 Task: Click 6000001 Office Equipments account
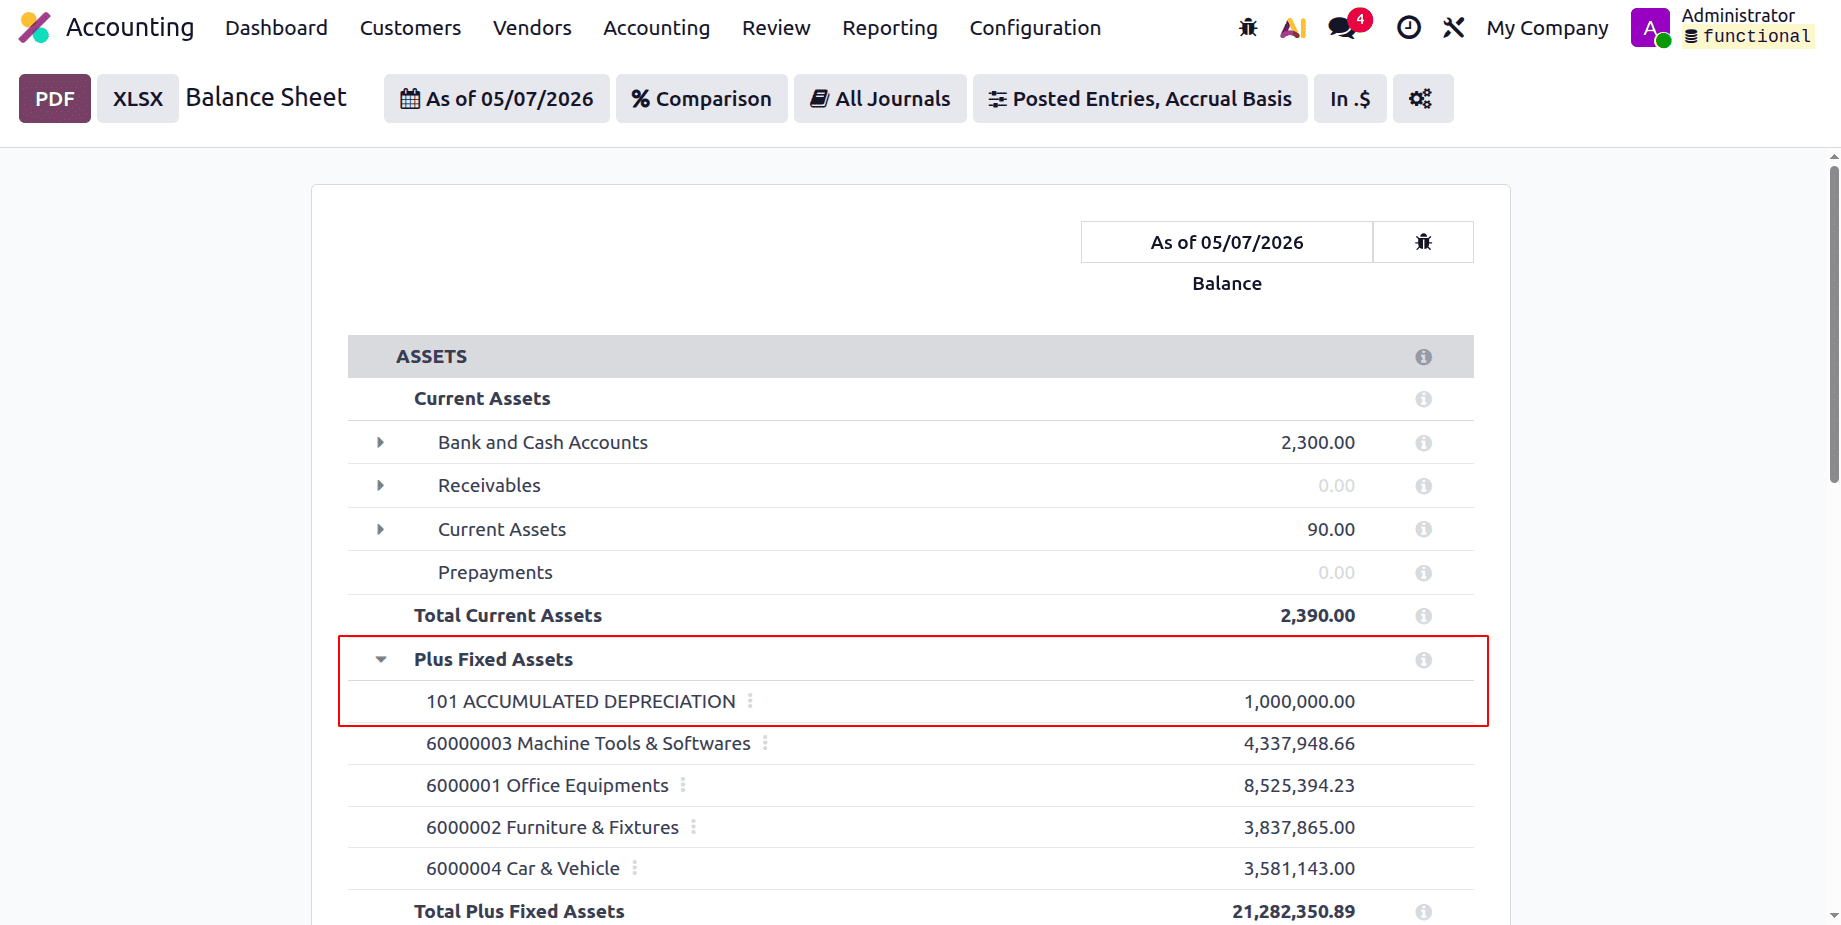pyautogui.click(x=547, y=785)
